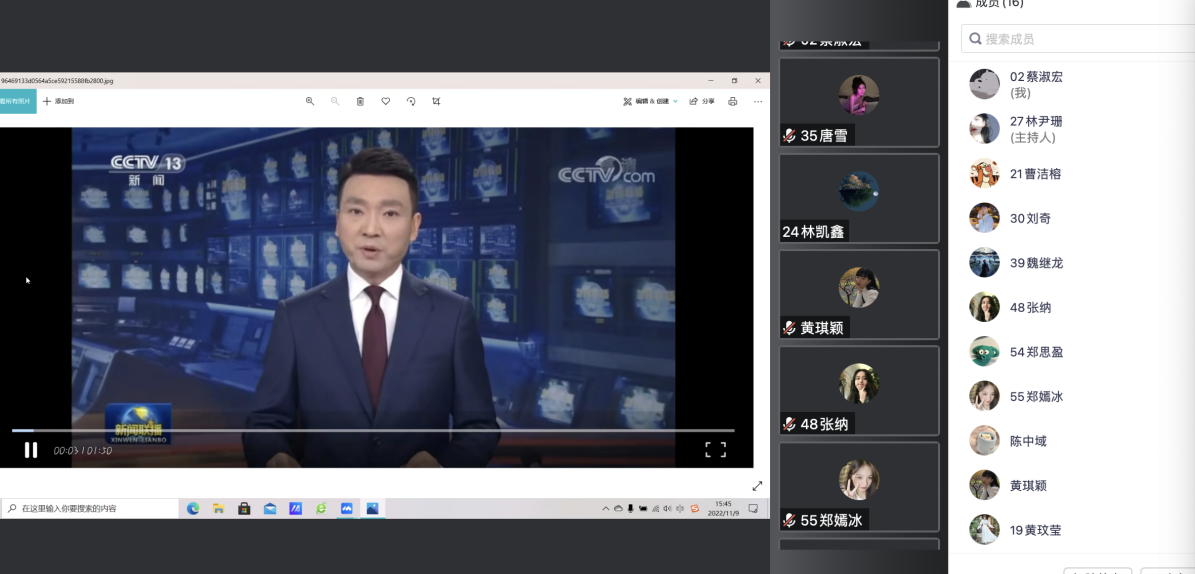Toggle fullscreen on the video player
This screenshot has width=1195, height=574.
(x=715, y=450)
